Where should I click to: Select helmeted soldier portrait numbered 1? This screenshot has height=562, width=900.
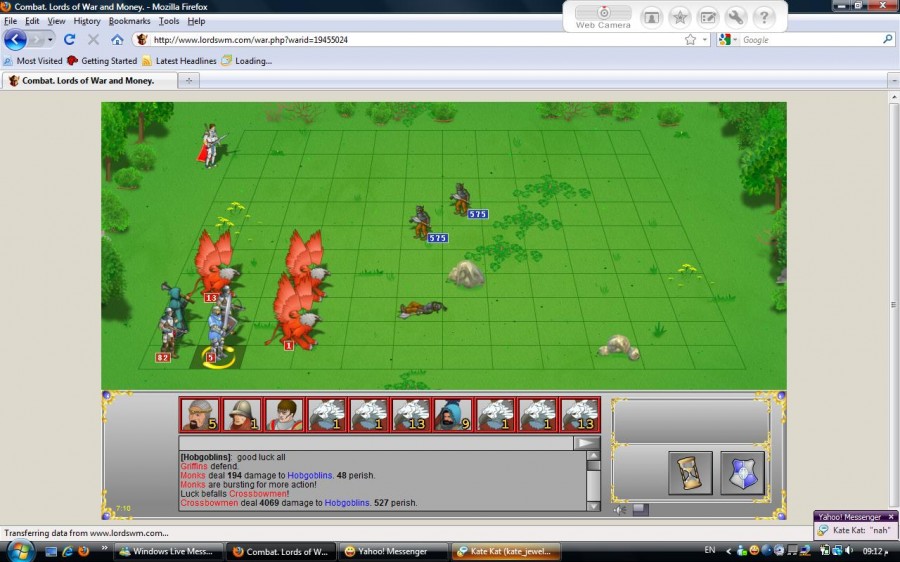[x=242, y=414]
